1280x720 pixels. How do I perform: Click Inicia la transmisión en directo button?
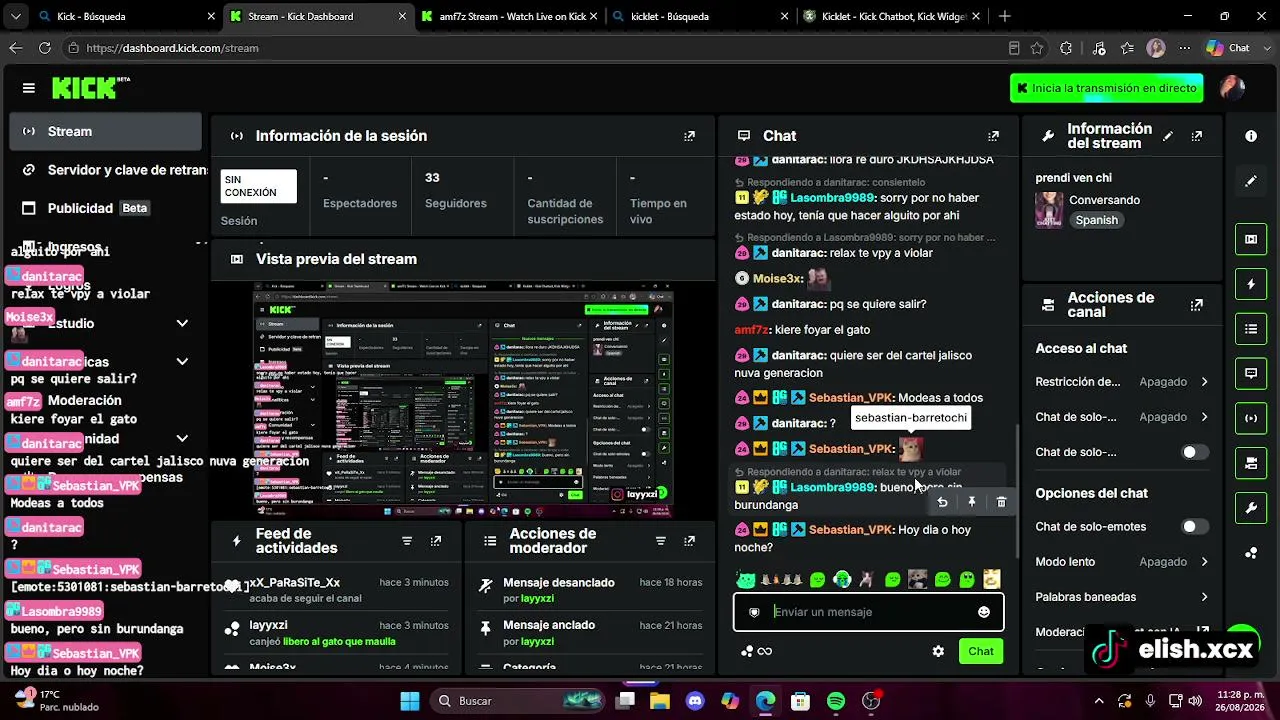[x=1106, y=88]
